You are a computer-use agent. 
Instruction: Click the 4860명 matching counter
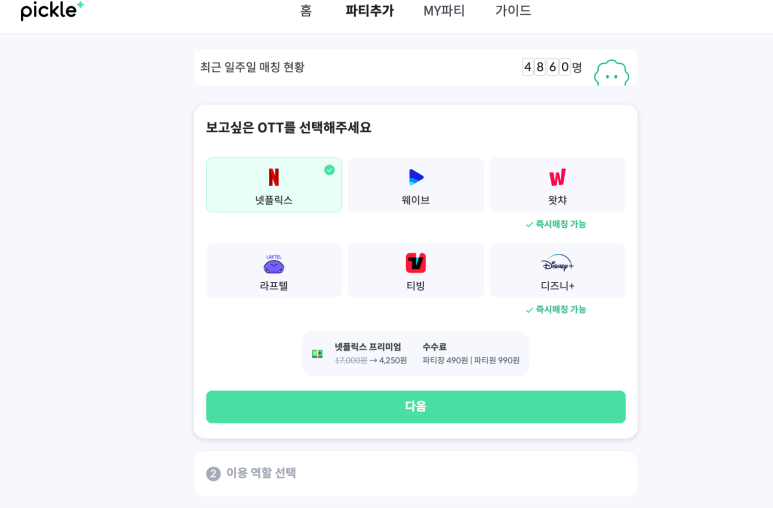(552, 67)
